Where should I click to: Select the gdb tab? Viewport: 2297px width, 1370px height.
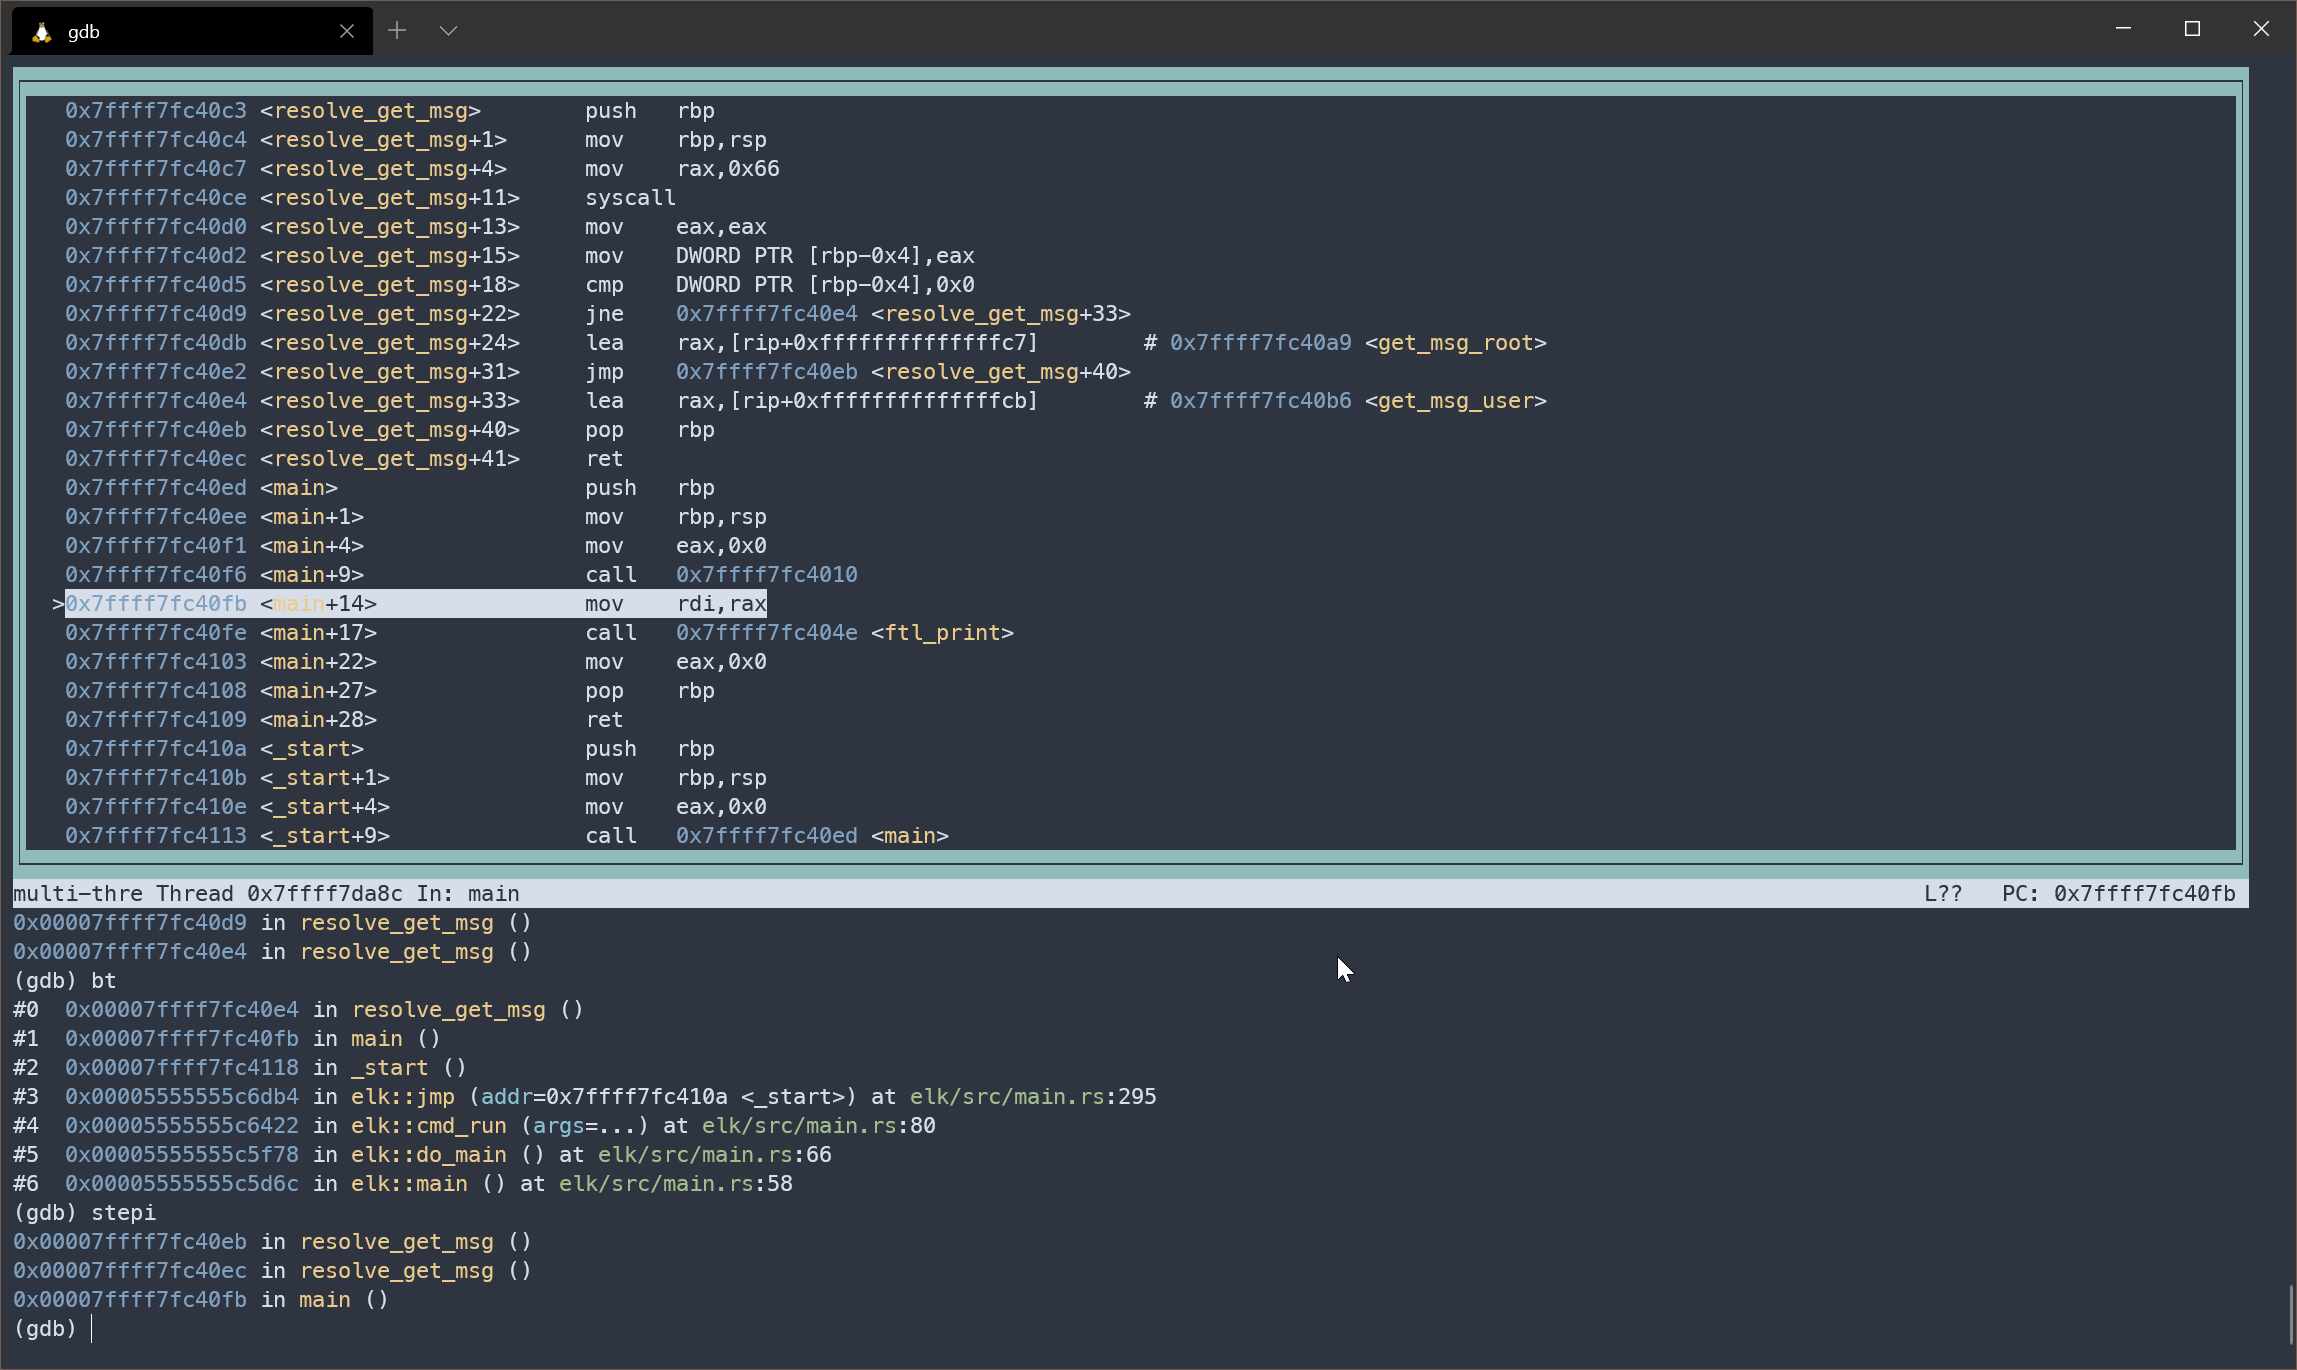tap(180, 31)
